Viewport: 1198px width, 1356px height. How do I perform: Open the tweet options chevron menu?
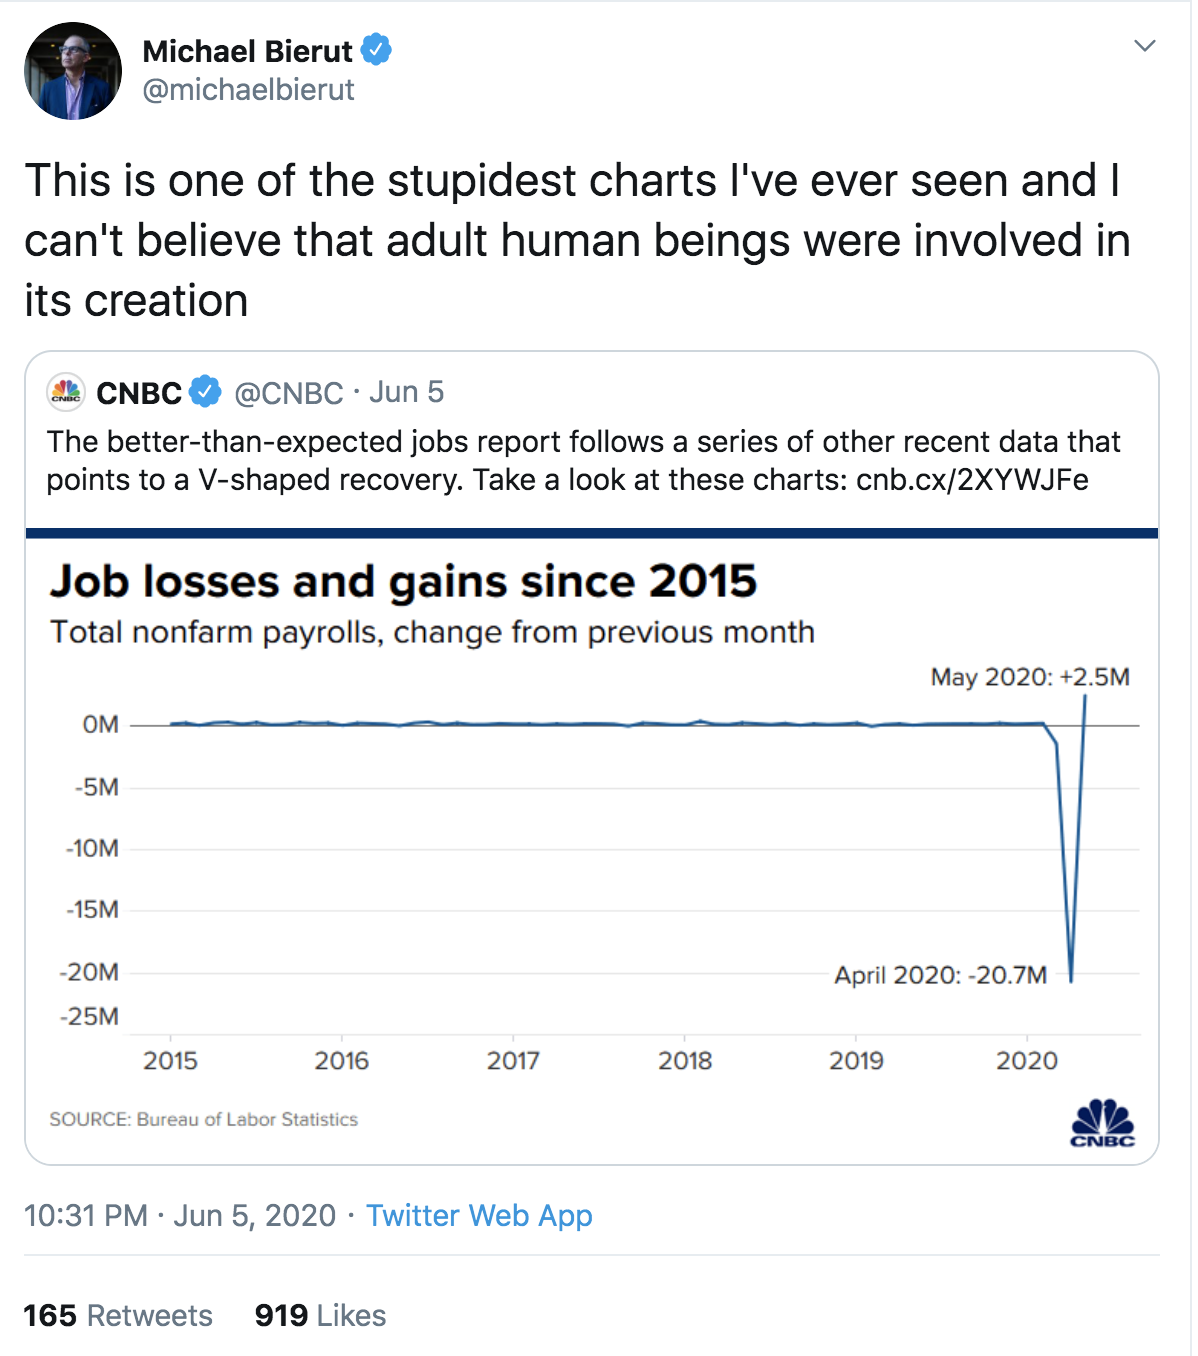click(x=1144, y=45)
